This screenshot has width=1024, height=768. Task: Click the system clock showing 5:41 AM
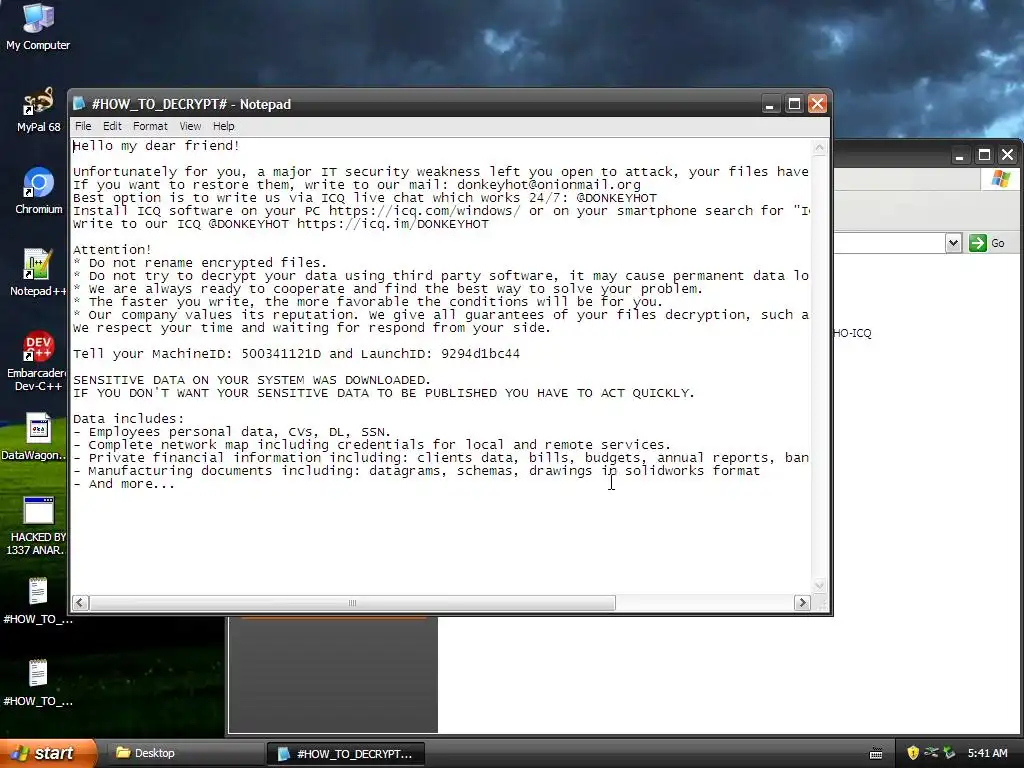coord(987,753)
